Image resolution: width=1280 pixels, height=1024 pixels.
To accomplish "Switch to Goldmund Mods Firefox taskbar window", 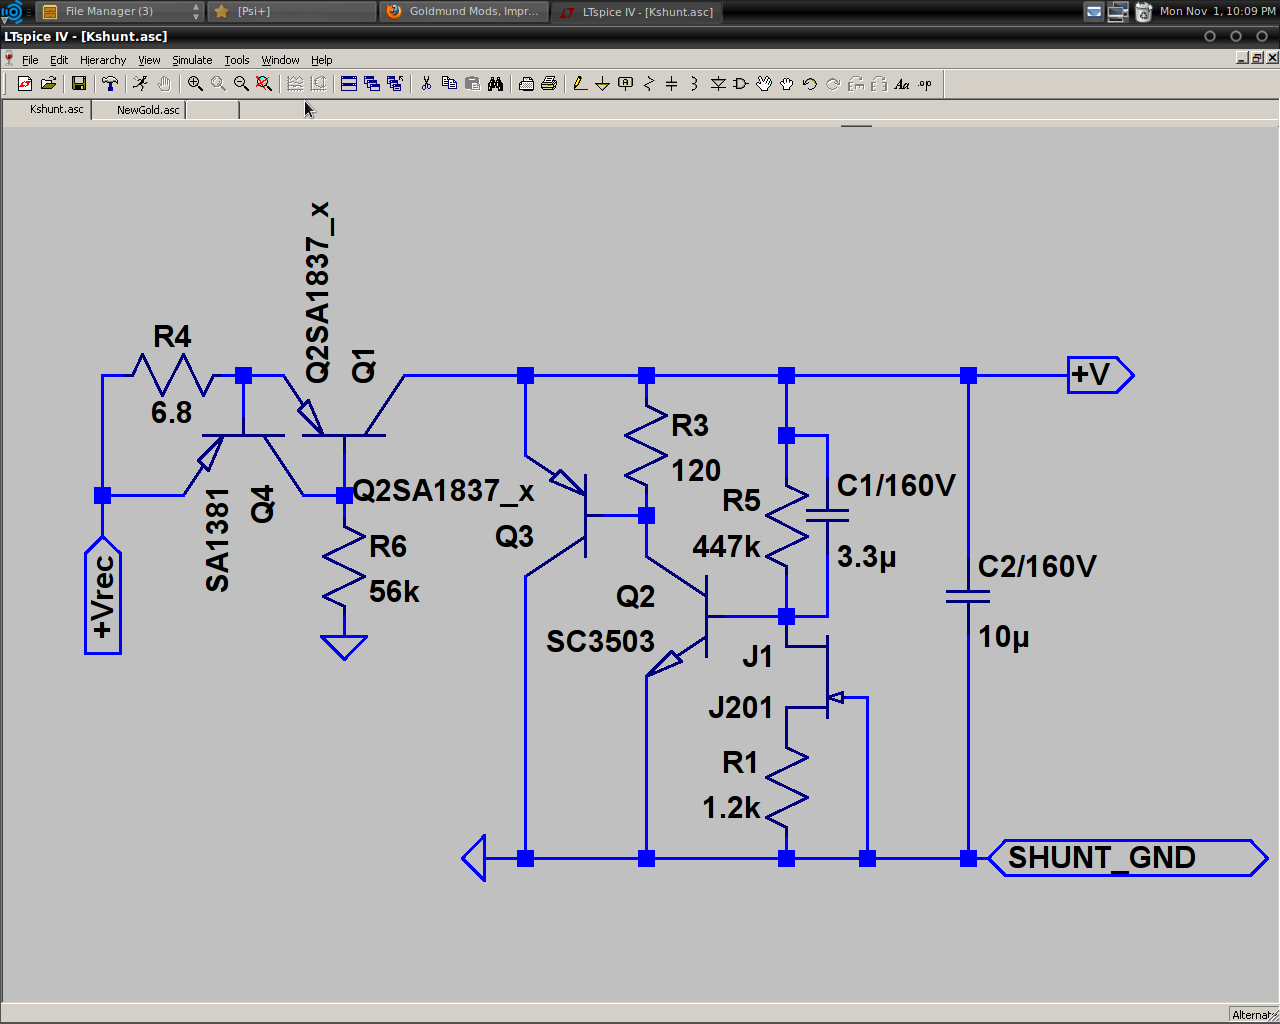I will pyautogui.click(x=464, y=11).
